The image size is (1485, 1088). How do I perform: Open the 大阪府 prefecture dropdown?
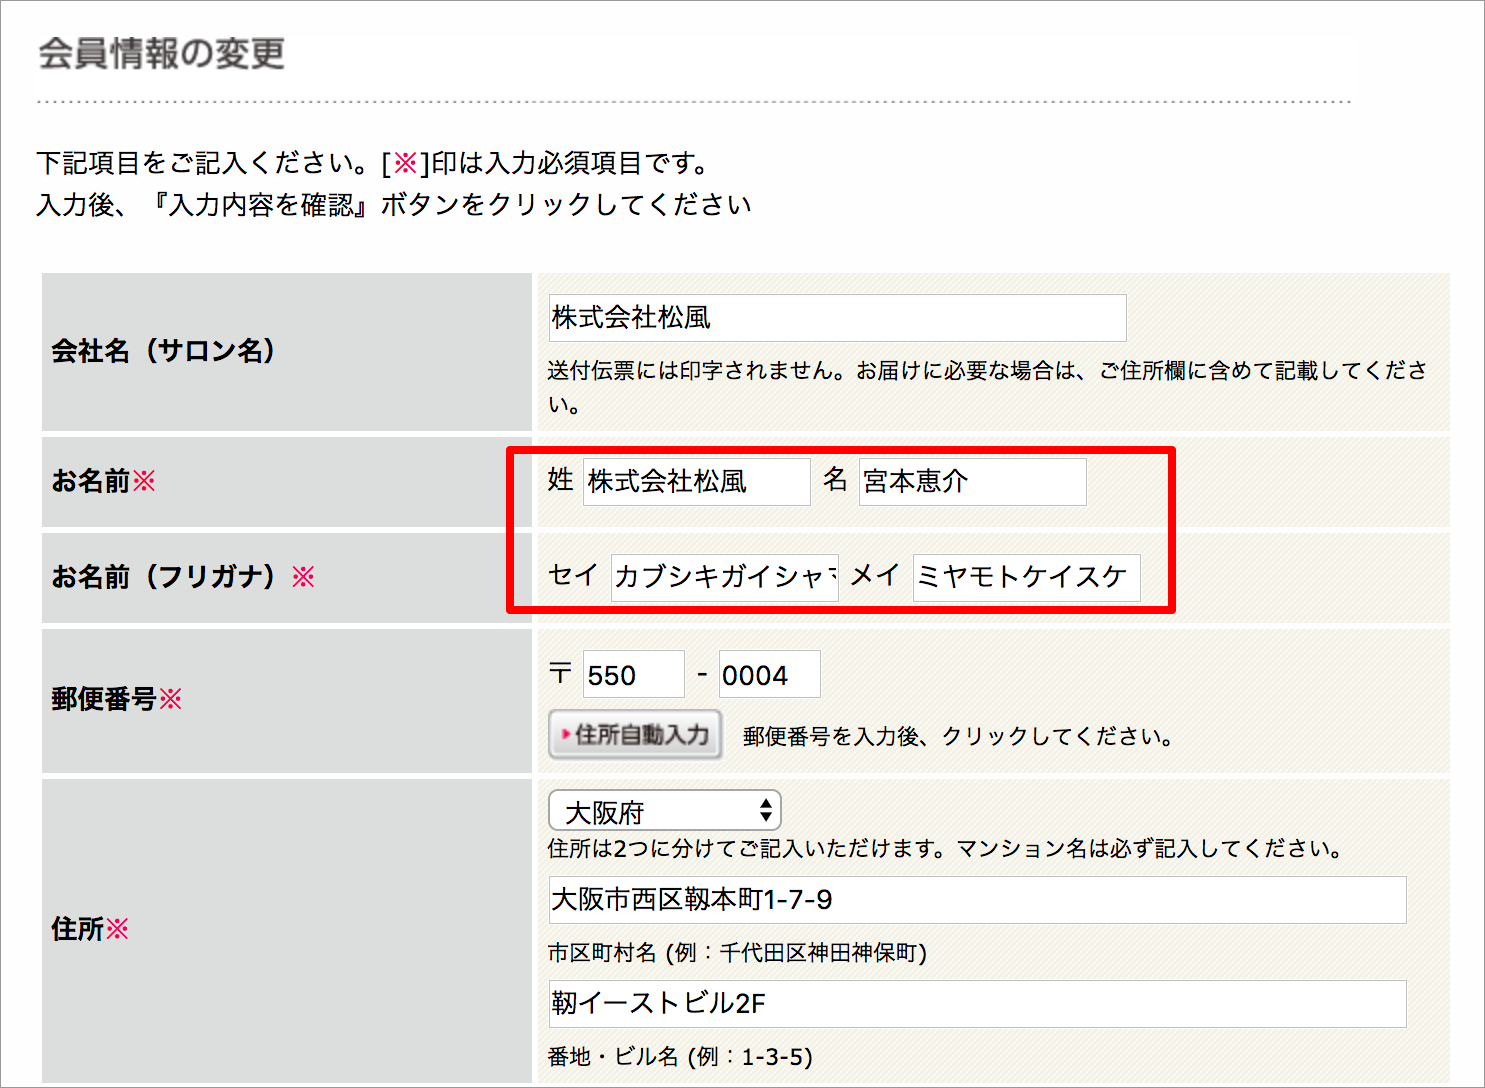point(664,810)
